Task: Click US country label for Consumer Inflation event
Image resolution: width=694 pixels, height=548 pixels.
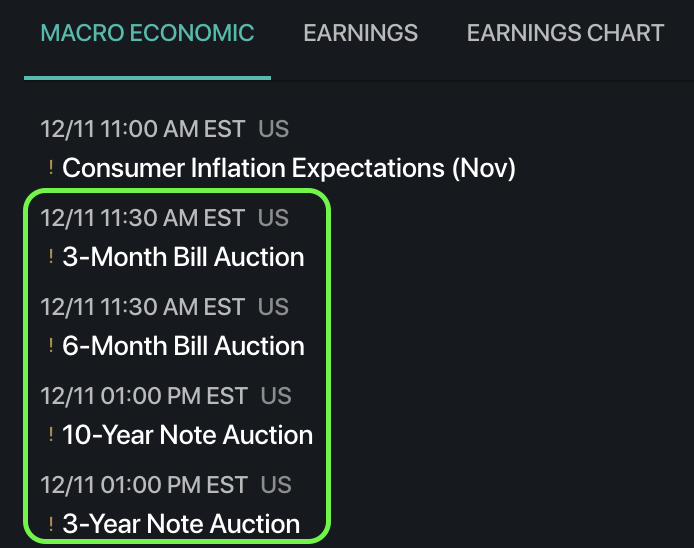Action: [274, 129]
